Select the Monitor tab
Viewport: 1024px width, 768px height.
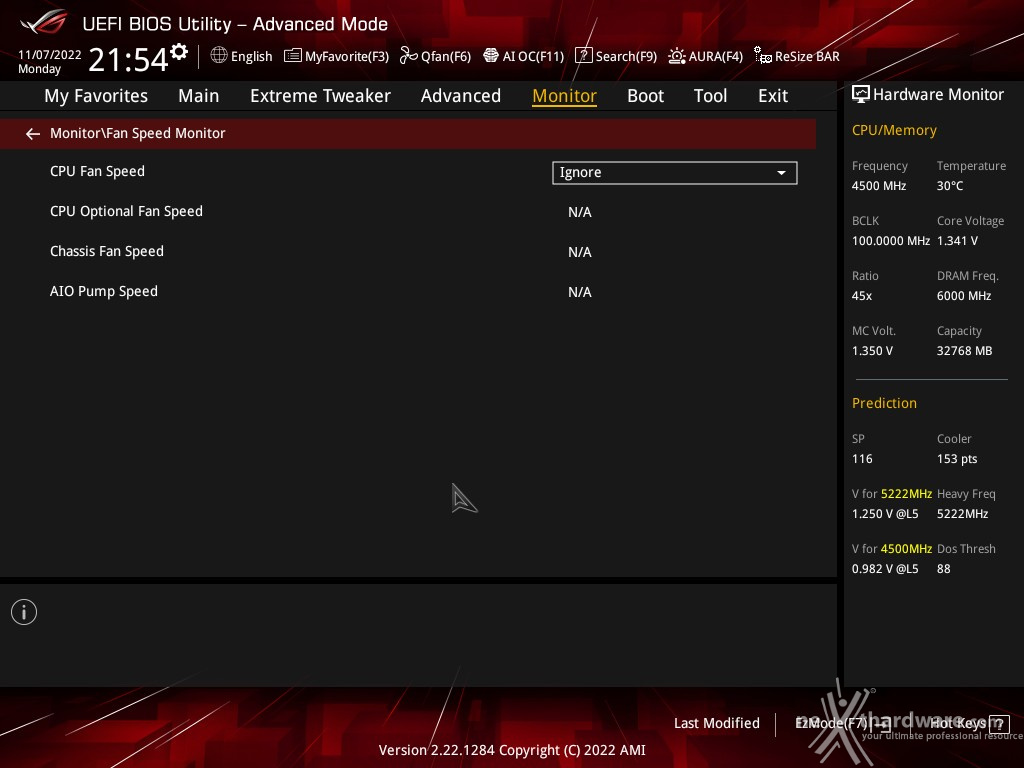tap(564, 96)
